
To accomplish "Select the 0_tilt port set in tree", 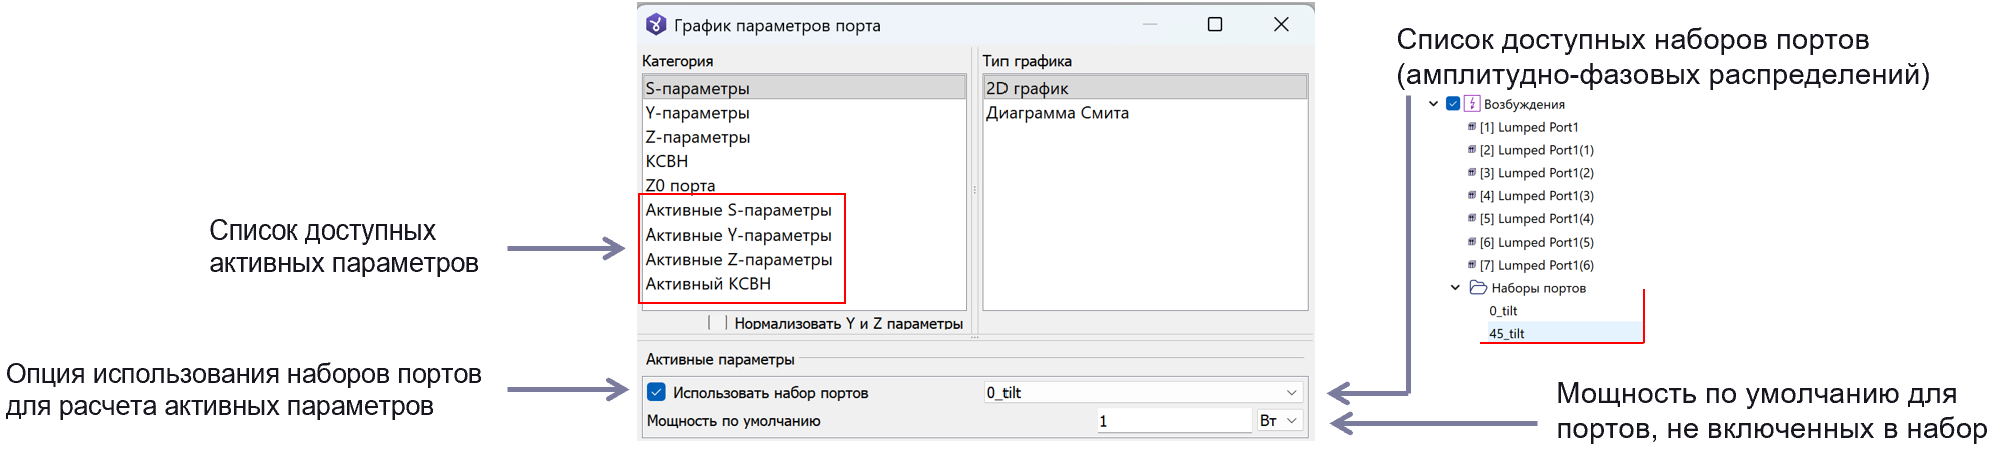I will pos(1503,311).
